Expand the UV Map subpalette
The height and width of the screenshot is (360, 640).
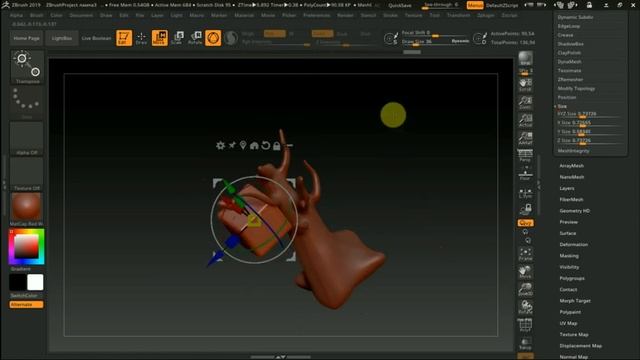[x=568, y=323]
